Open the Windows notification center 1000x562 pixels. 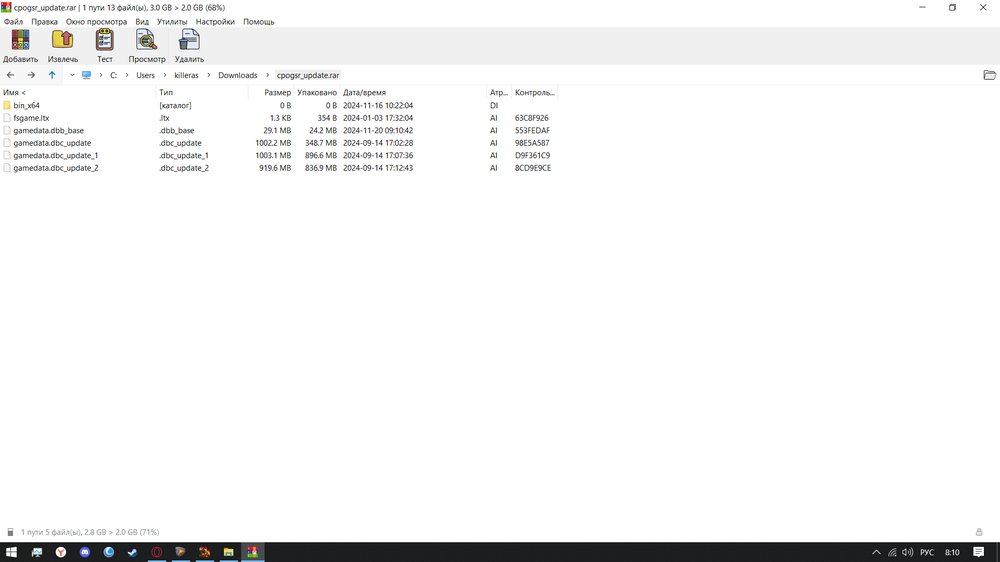pyautogui.click(x=978, y=552)
